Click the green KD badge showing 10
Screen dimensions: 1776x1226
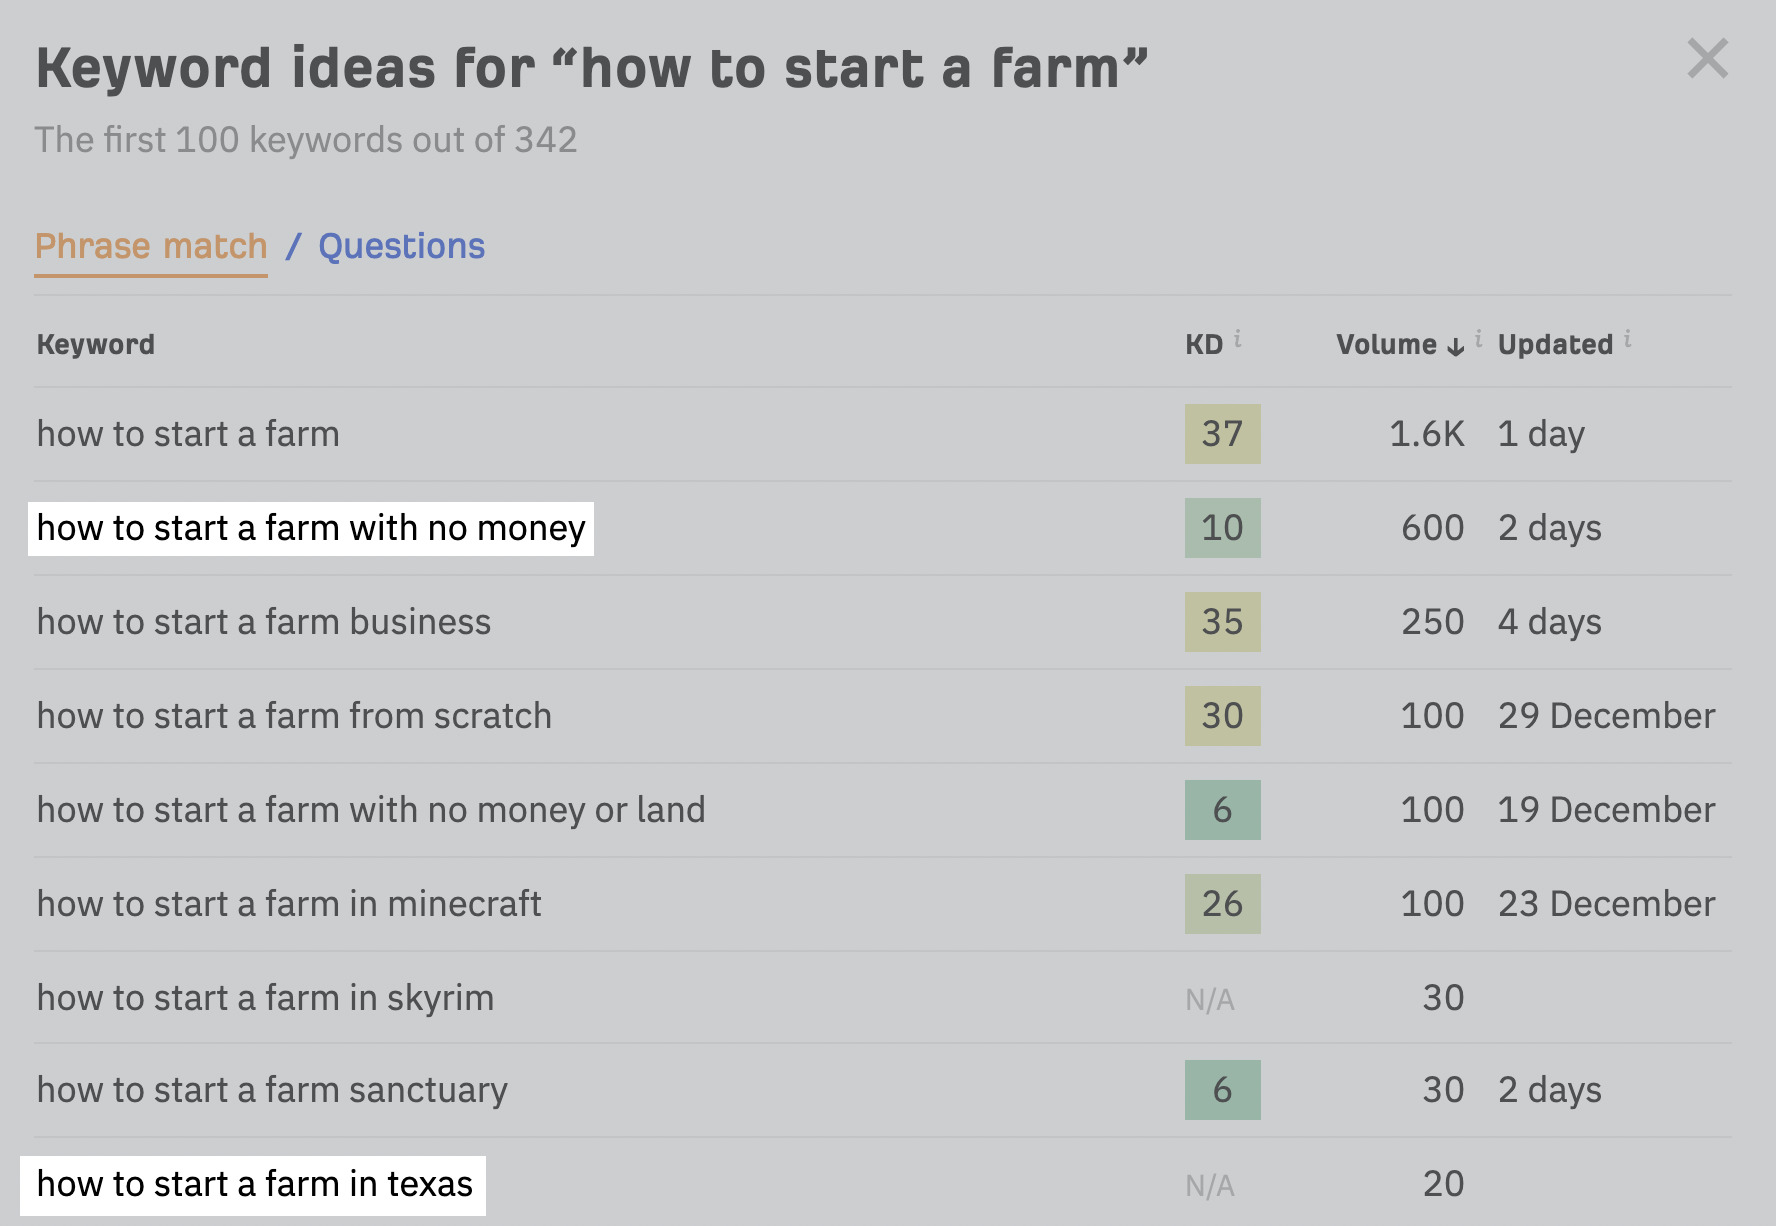1221,528
